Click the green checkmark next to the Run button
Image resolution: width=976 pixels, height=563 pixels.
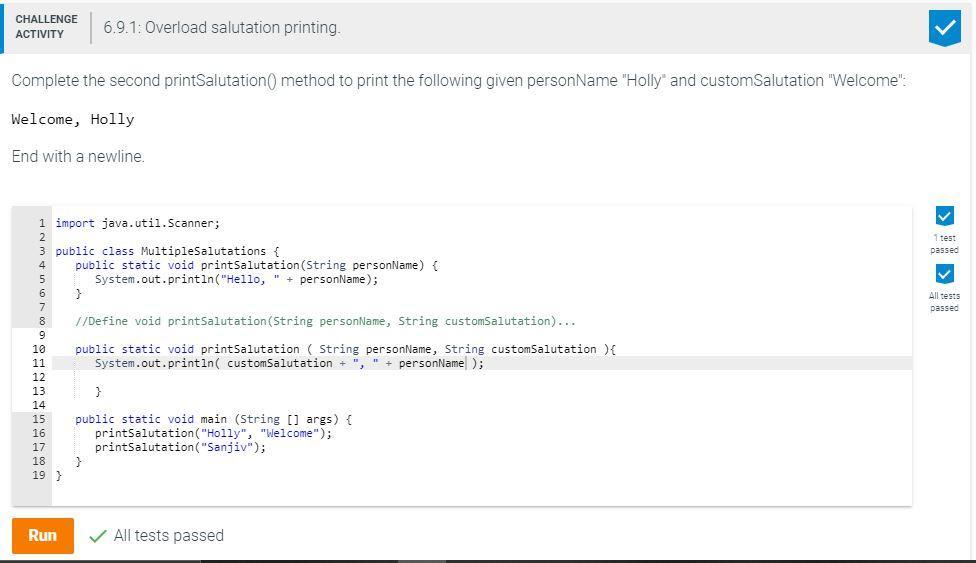[x=97, y=536]
